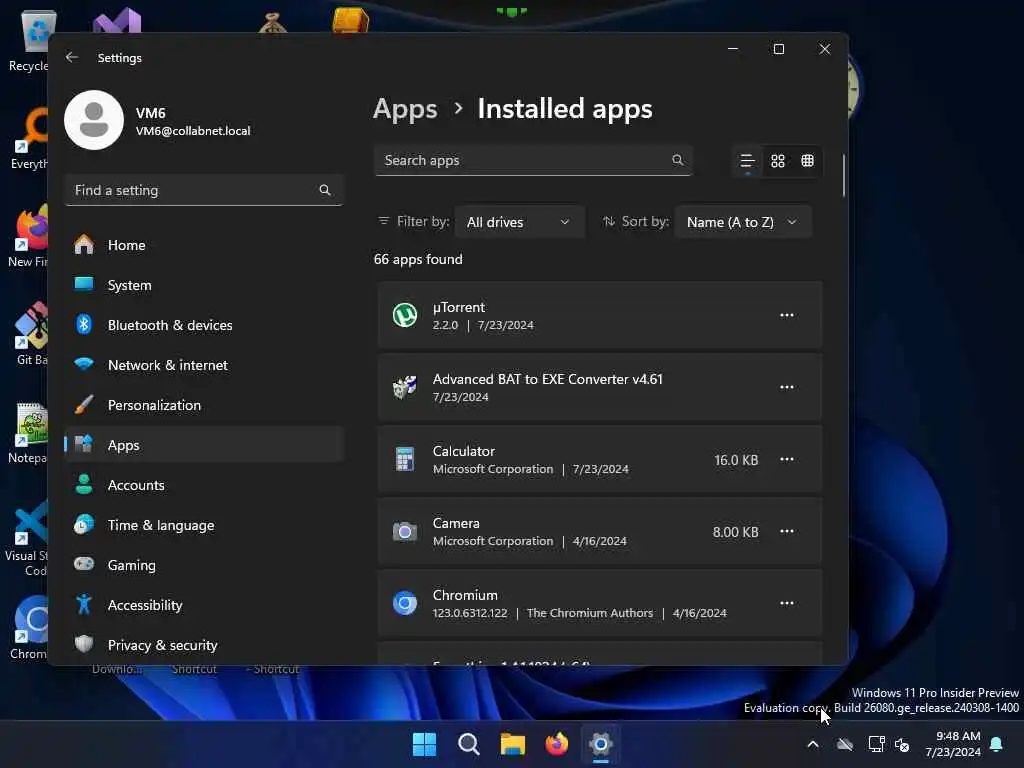Open Bluetooth & devices settings
This screenshot has height=768, width=1024.
pyautogui.click(x=204, y=325)
